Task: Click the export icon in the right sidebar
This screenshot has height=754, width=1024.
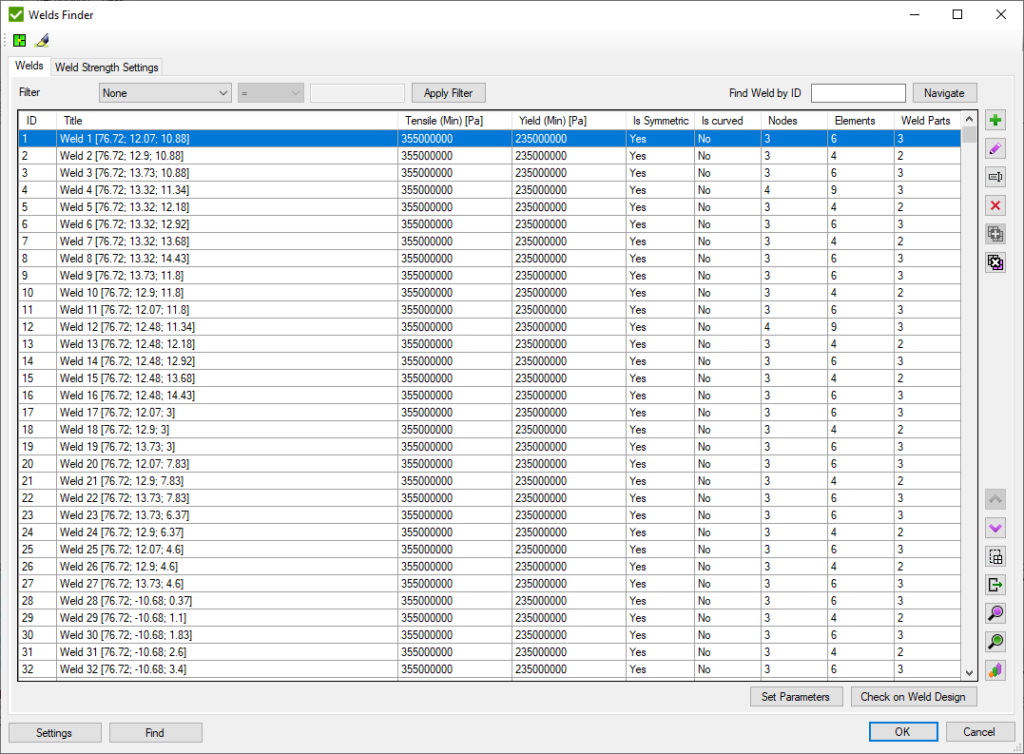Action: point(995,584)
